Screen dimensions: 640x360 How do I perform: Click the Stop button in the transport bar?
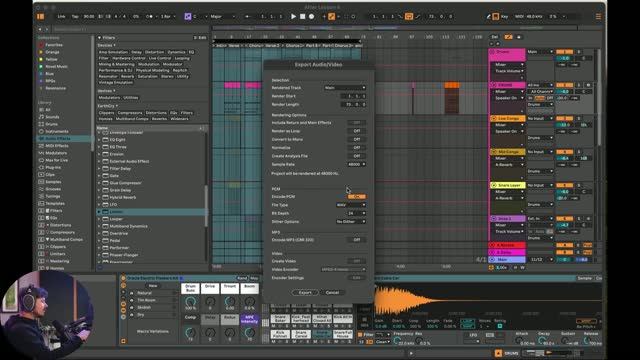302,16
